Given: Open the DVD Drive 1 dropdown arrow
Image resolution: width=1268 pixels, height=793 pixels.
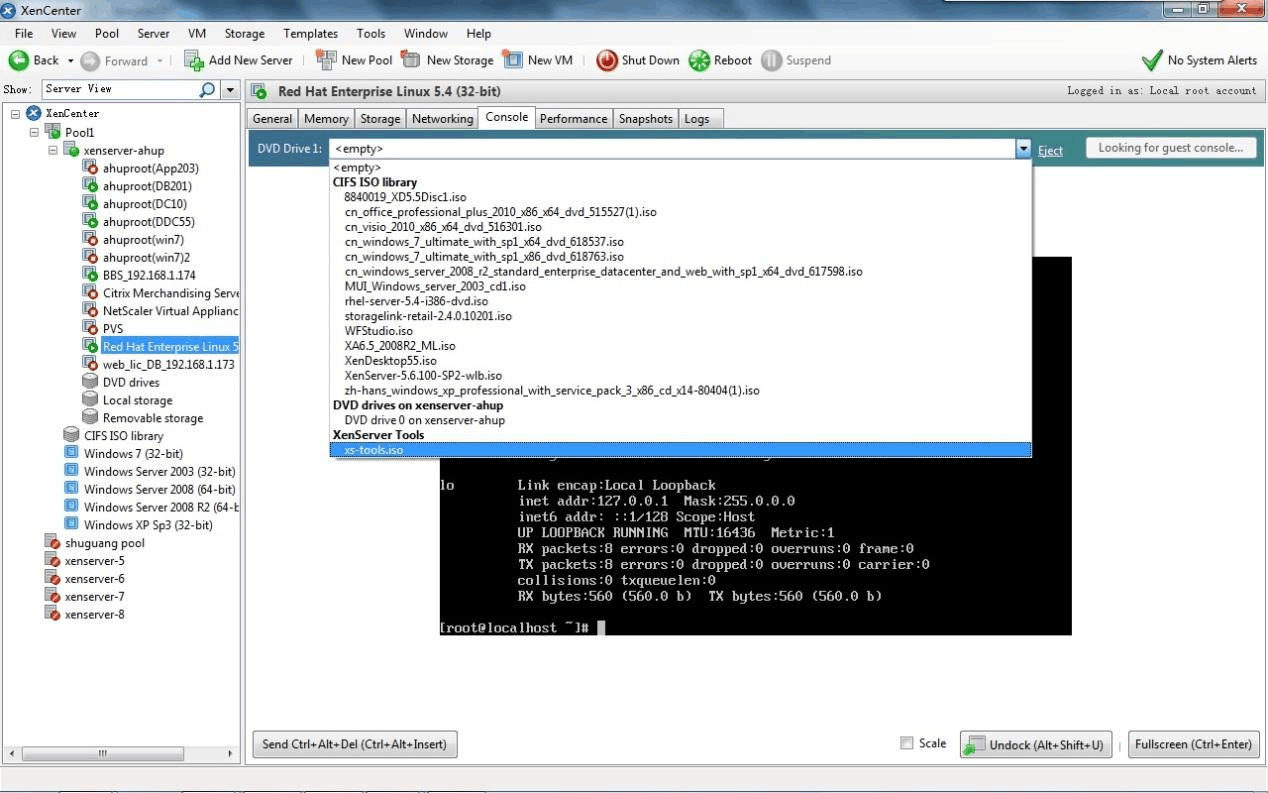Looking at the screenshot, I should point(1023,149).
